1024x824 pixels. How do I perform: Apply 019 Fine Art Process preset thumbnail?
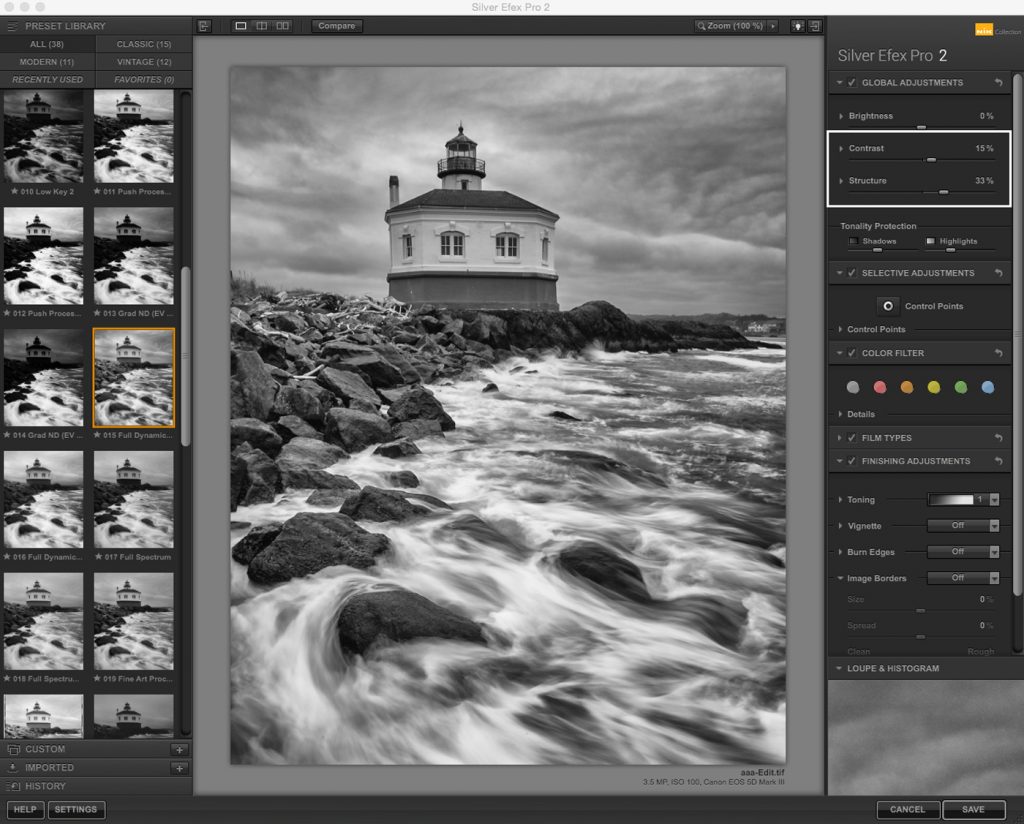coord(134,621)
